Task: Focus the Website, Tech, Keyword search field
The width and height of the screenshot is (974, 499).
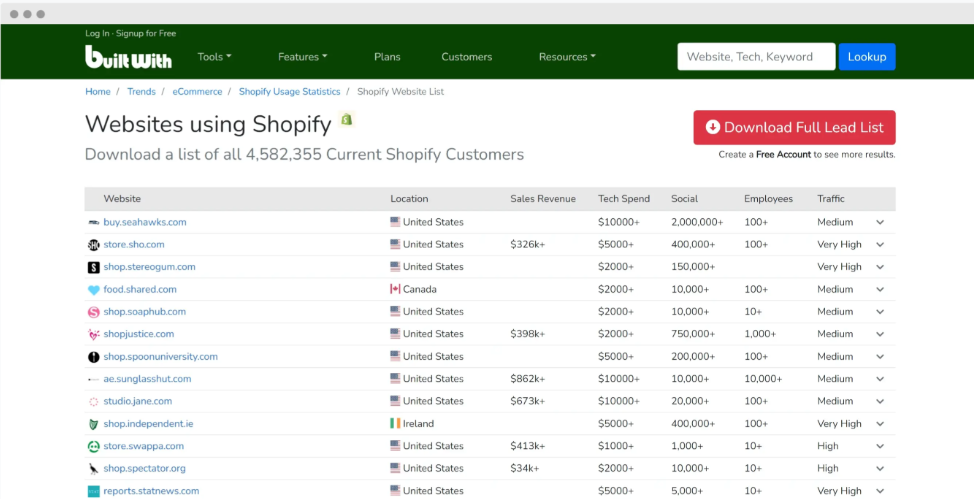Action: tap(756, 57)
